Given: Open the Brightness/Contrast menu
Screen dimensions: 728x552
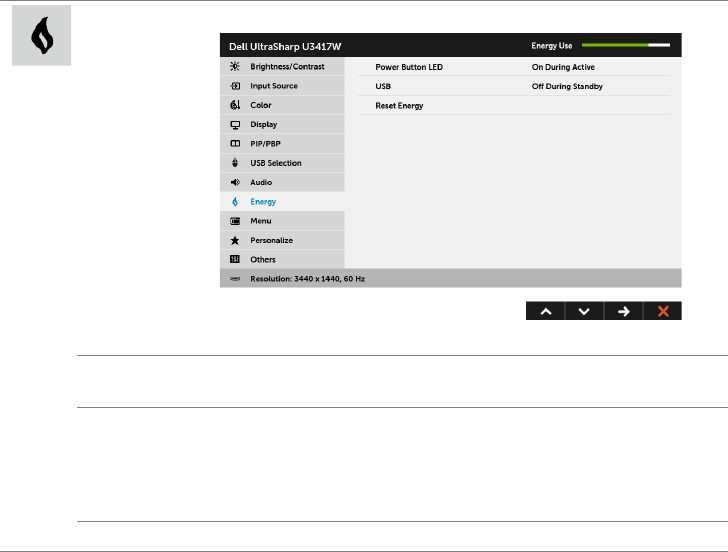Looking at the screenshot, I should click(282, 66).
